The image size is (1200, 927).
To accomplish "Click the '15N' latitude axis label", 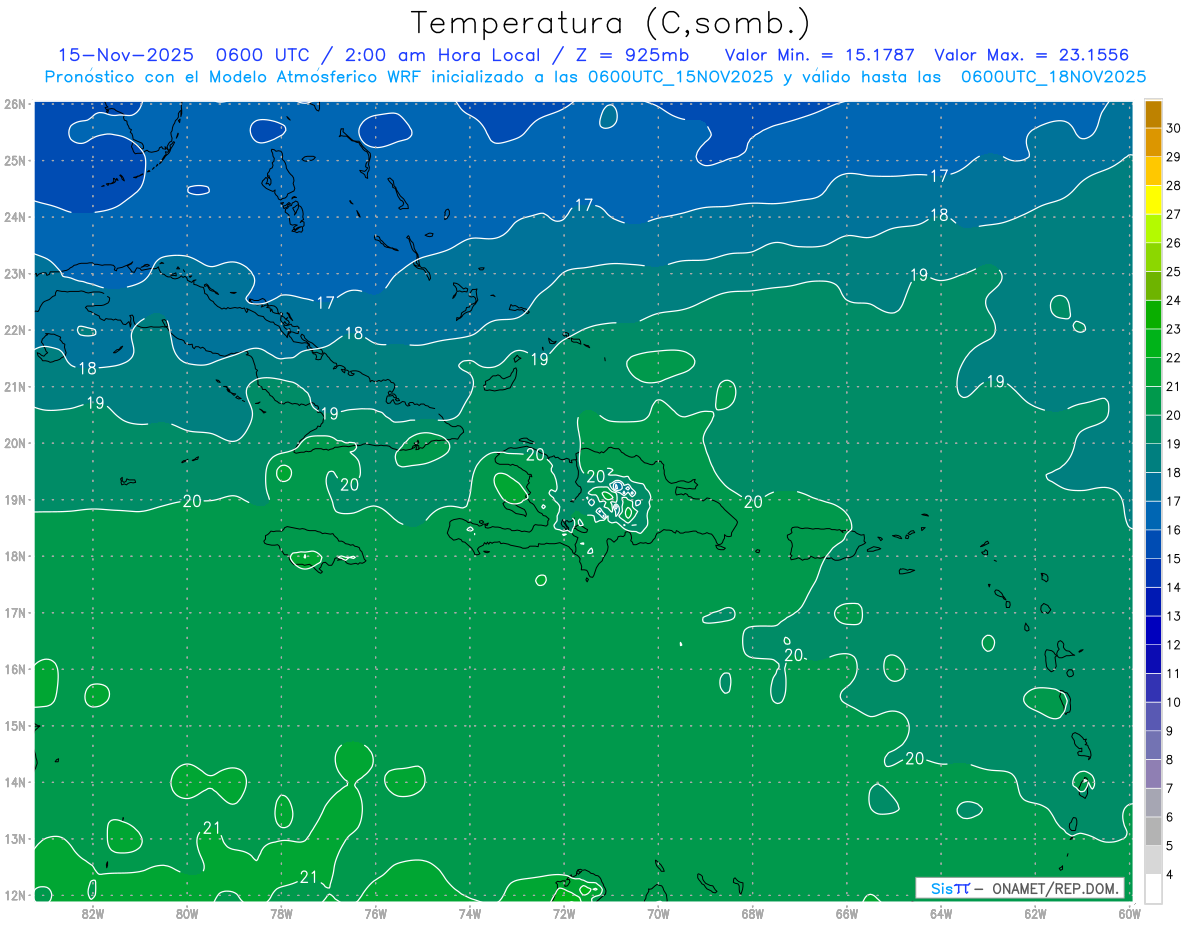I will tap(15, 725).
